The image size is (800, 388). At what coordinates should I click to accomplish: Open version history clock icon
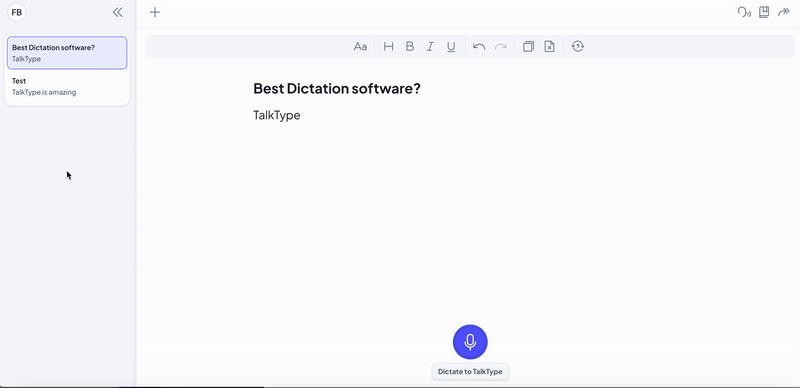pyautogui.click(x=578, y=46)
